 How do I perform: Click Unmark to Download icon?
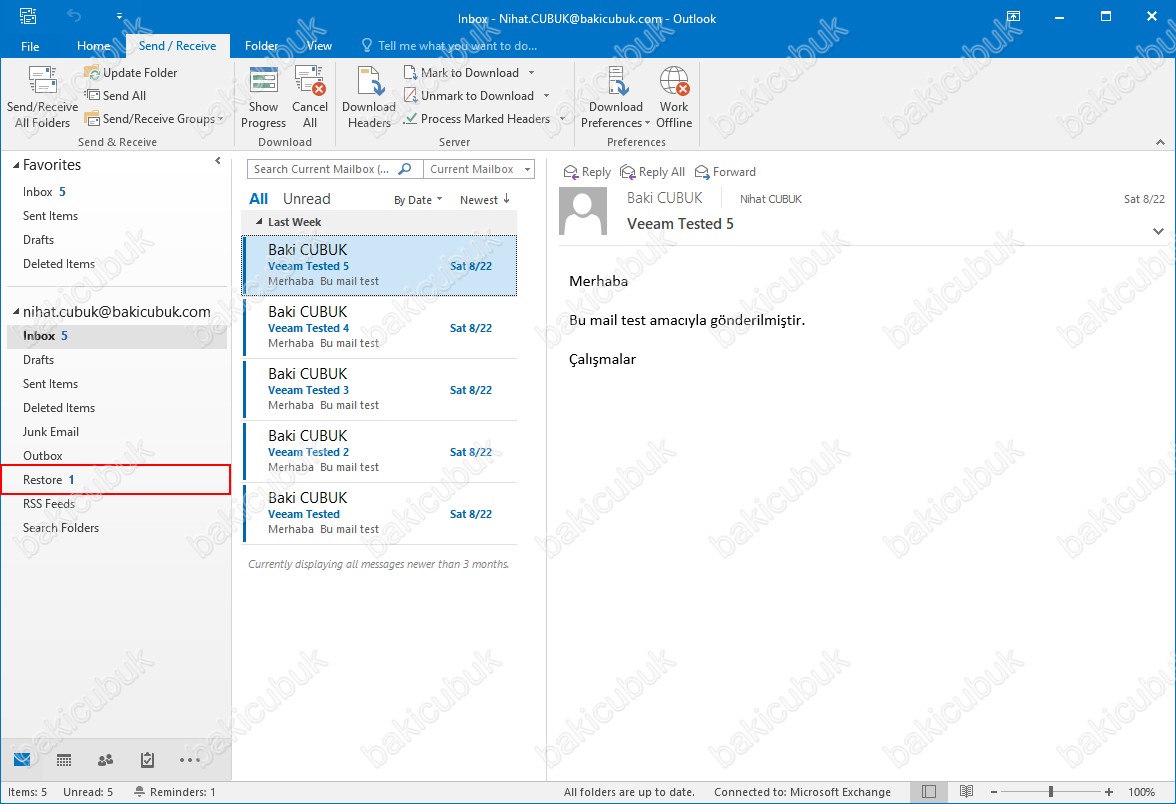(x=410, y=95)
